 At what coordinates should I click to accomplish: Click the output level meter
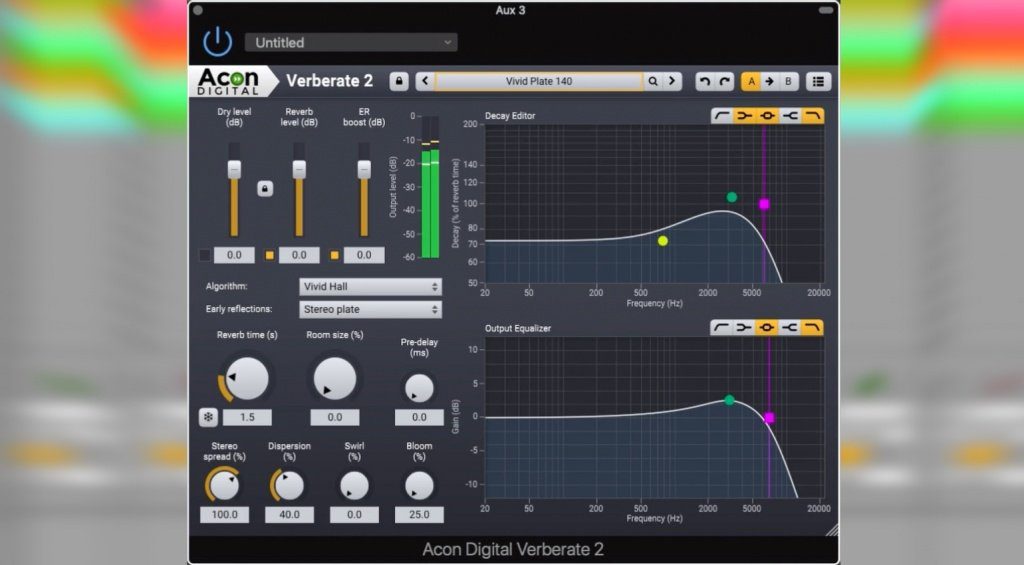(430, 187)
